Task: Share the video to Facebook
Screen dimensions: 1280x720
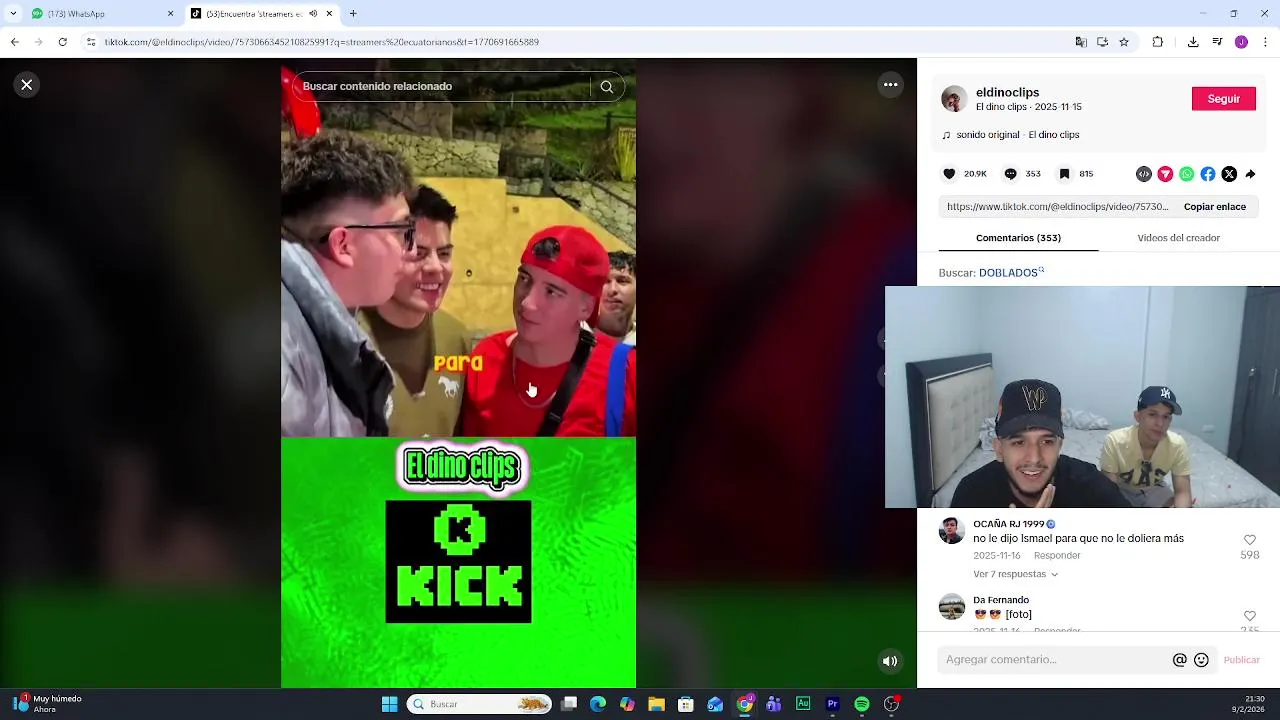Action: tap(1208, 174)
